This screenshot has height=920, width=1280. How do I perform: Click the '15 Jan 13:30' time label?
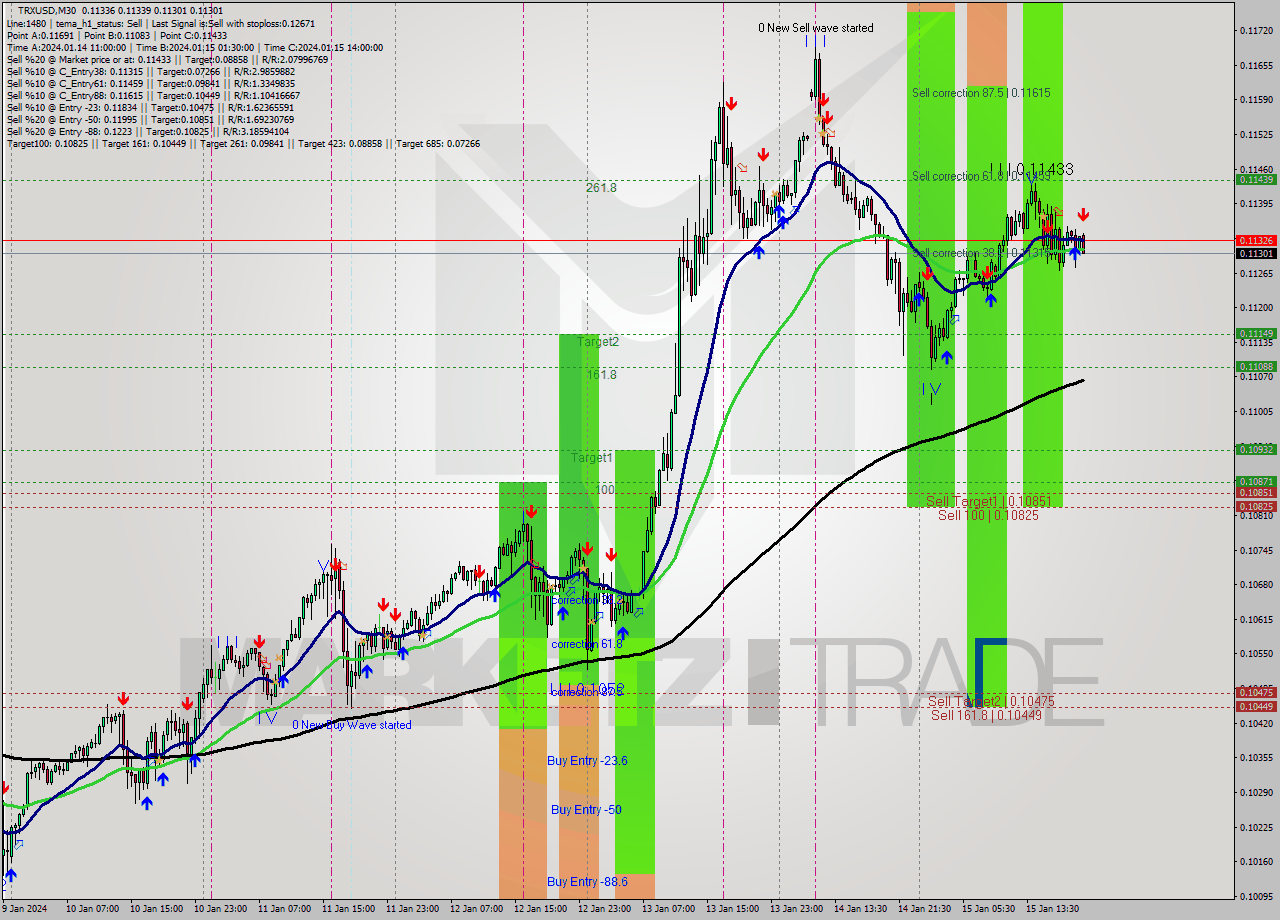tap(1052, 909)
